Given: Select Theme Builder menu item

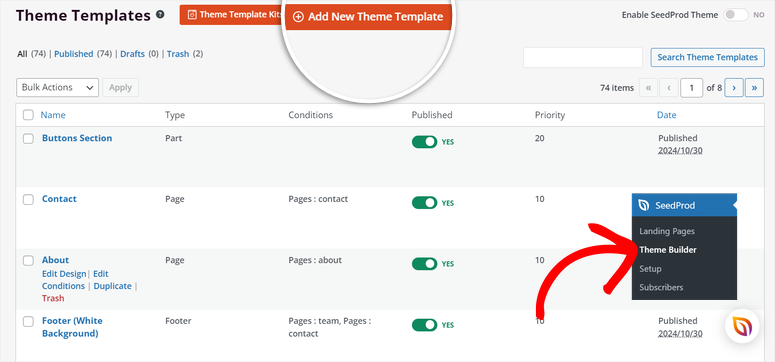Looking at the screenshot, I should pos(668,250).
